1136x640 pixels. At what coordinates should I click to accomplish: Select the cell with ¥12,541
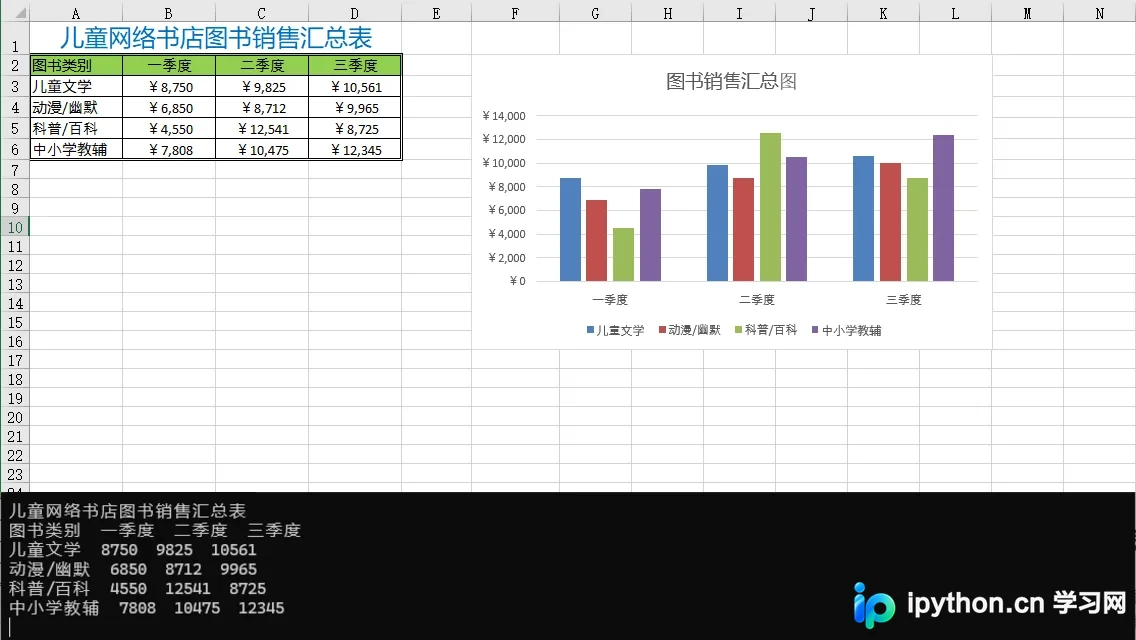[x=262, y=128]
